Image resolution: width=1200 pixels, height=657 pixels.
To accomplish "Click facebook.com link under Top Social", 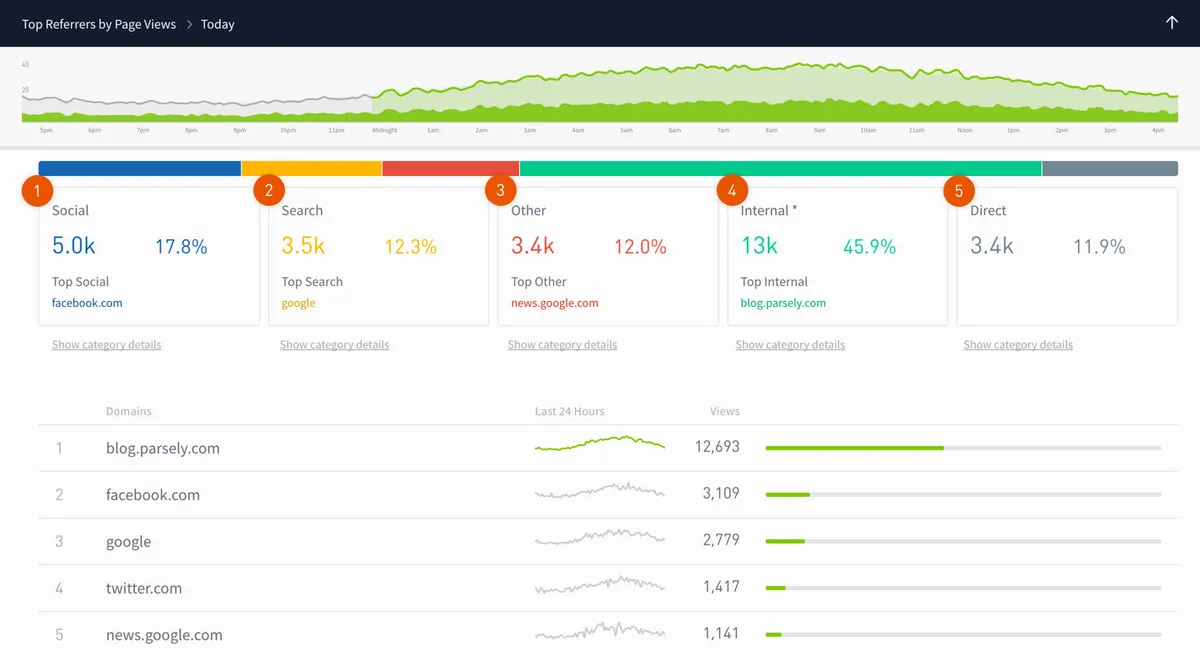I will coord(87,303).
